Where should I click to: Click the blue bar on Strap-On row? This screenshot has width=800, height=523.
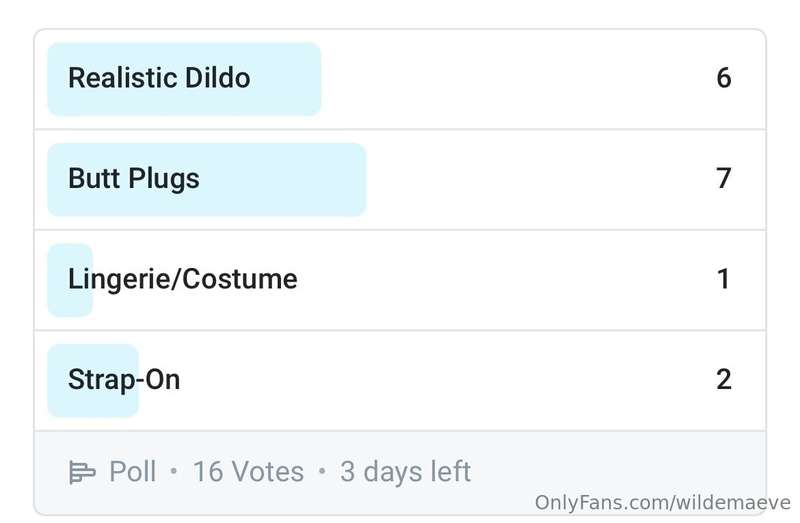click(93, 381)
